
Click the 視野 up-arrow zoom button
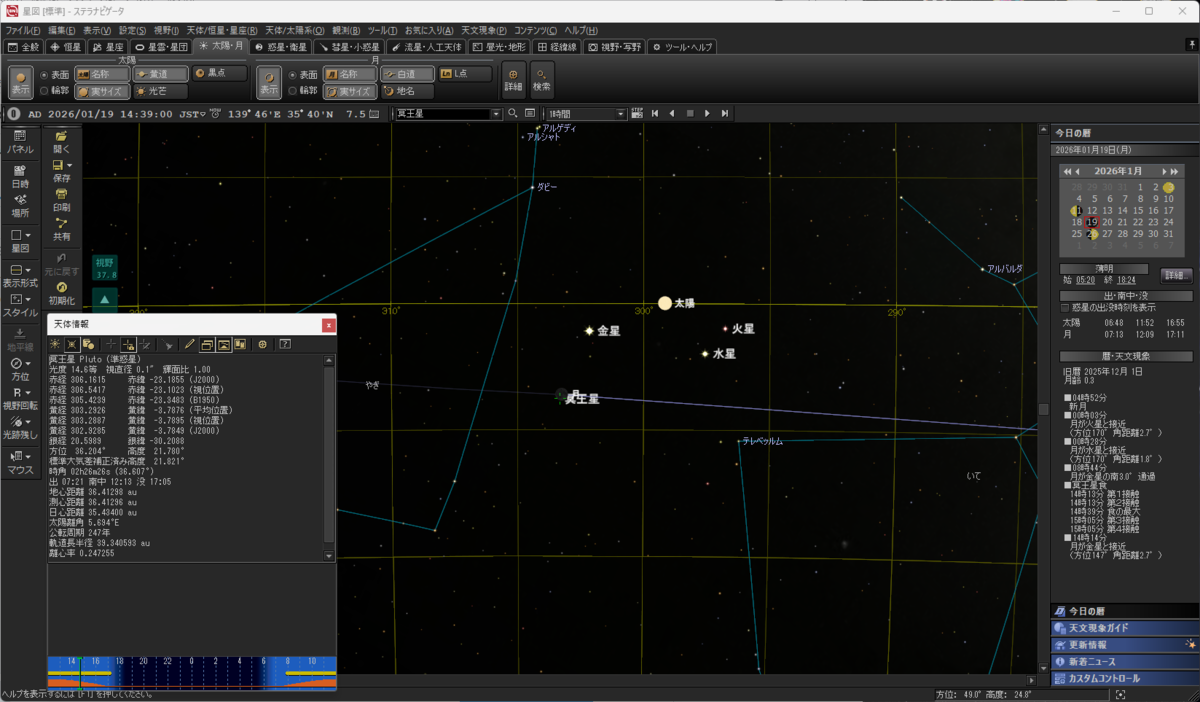[105, 299]
